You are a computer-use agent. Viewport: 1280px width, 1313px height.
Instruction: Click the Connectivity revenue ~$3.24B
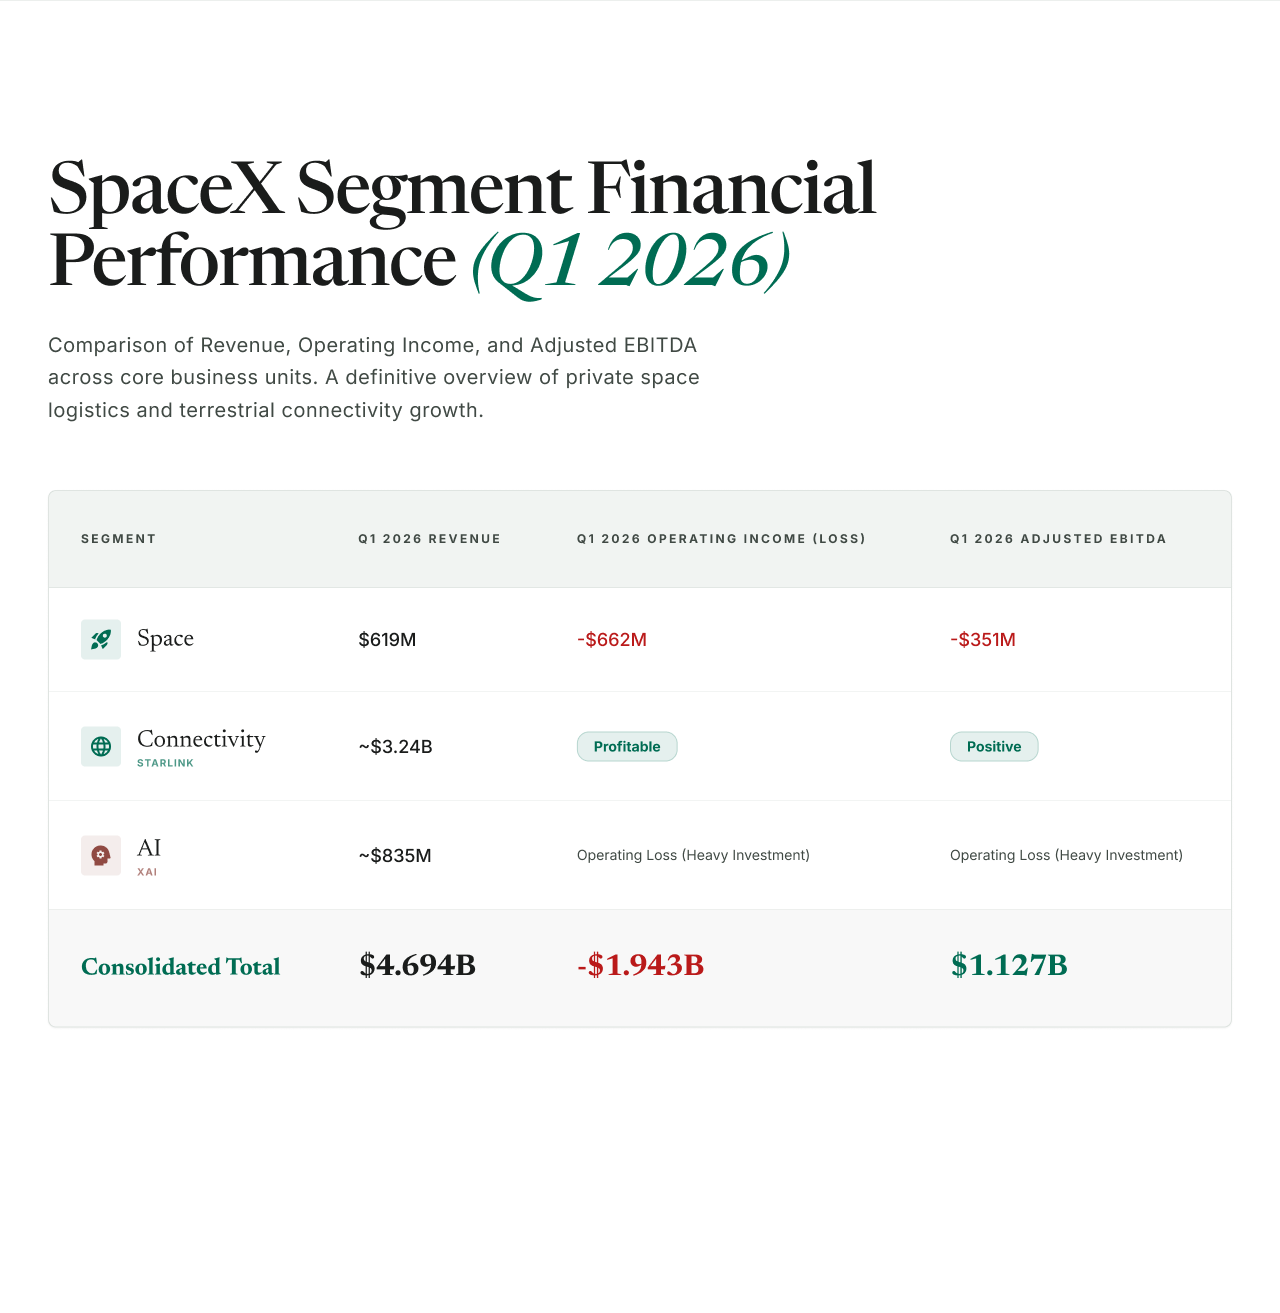[x=395, y=746]
